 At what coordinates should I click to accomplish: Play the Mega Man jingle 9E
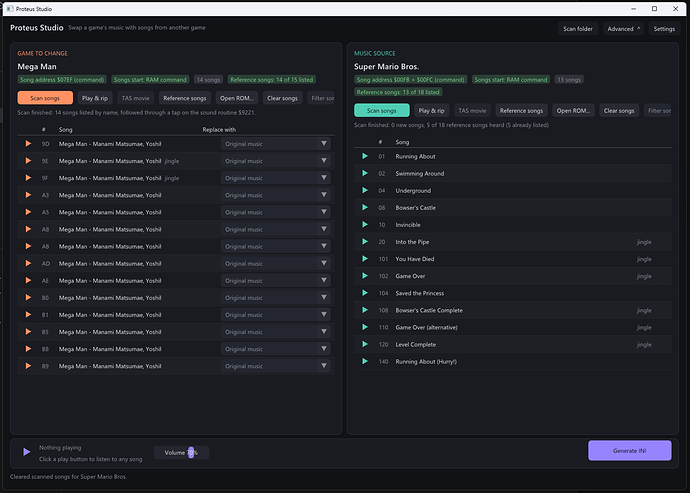coord(28,161)
